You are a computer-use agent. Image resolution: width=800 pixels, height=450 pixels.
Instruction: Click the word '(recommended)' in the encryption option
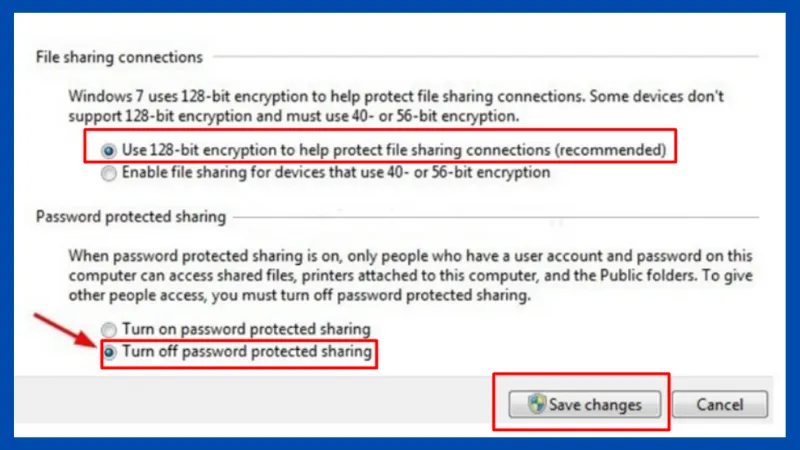(611, 150)
